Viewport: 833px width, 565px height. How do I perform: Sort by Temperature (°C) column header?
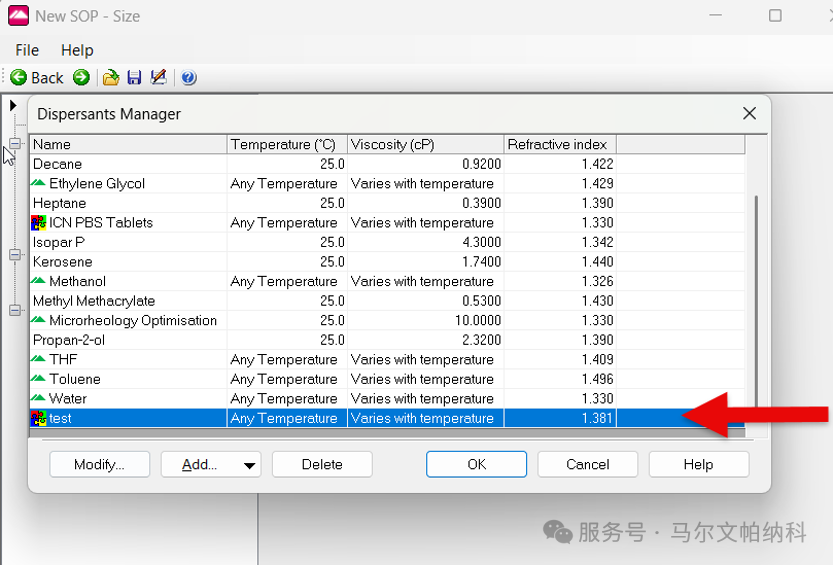point(287,144)
